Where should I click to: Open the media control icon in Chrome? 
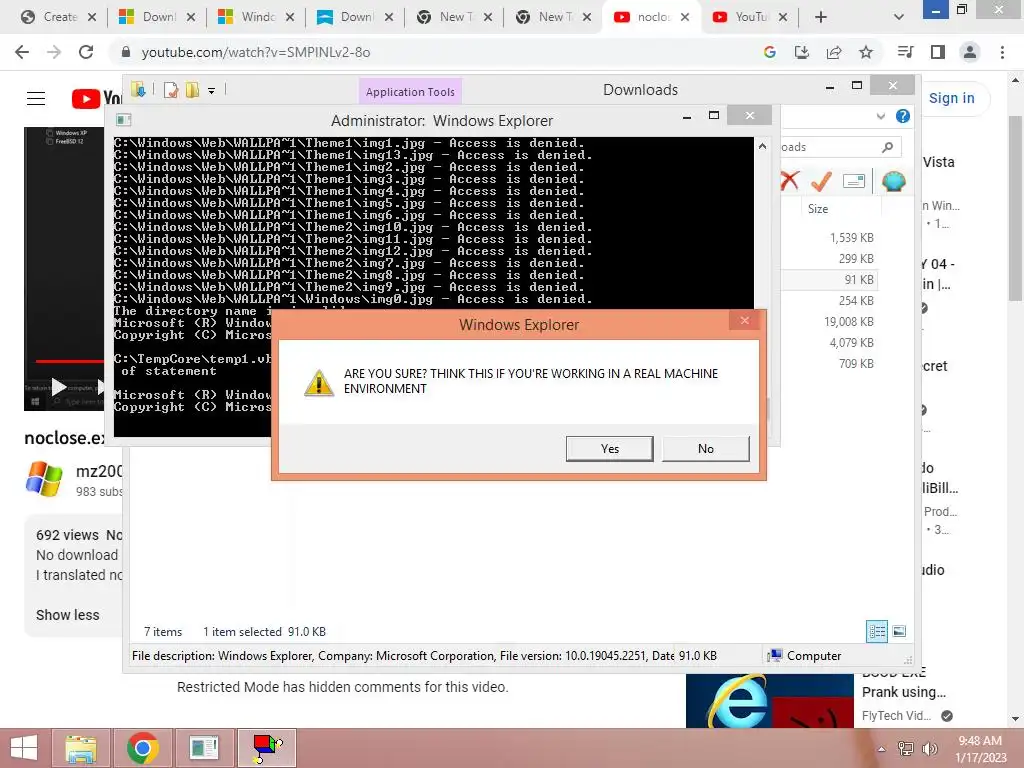[905, 52]
